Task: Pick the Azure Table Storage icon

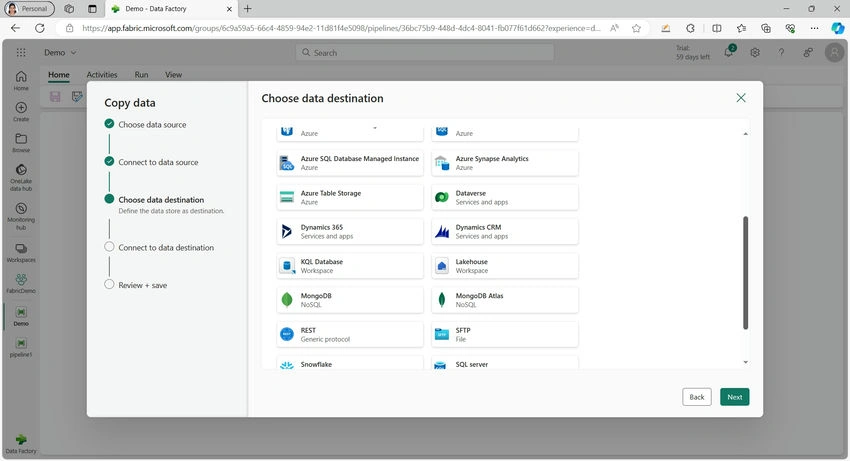Action: click(x=287, y=197)
